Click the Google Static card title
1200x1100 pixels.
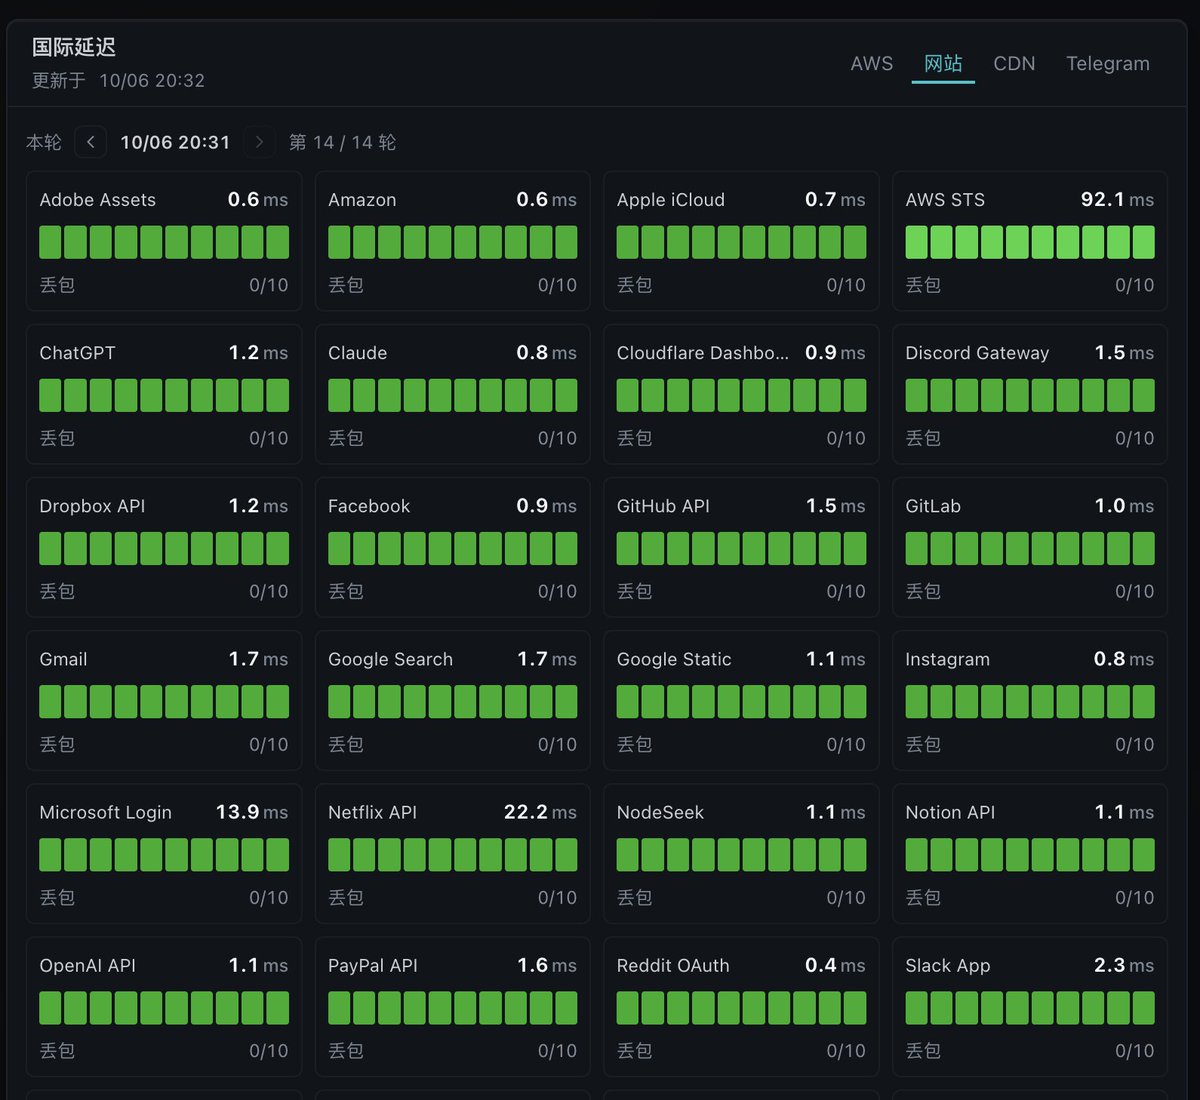pos(674,659)
